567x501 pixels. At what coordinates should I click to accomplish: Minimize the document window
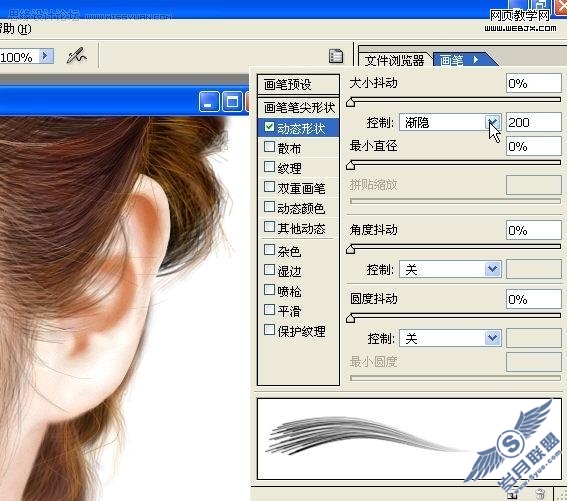click(209, 101)
